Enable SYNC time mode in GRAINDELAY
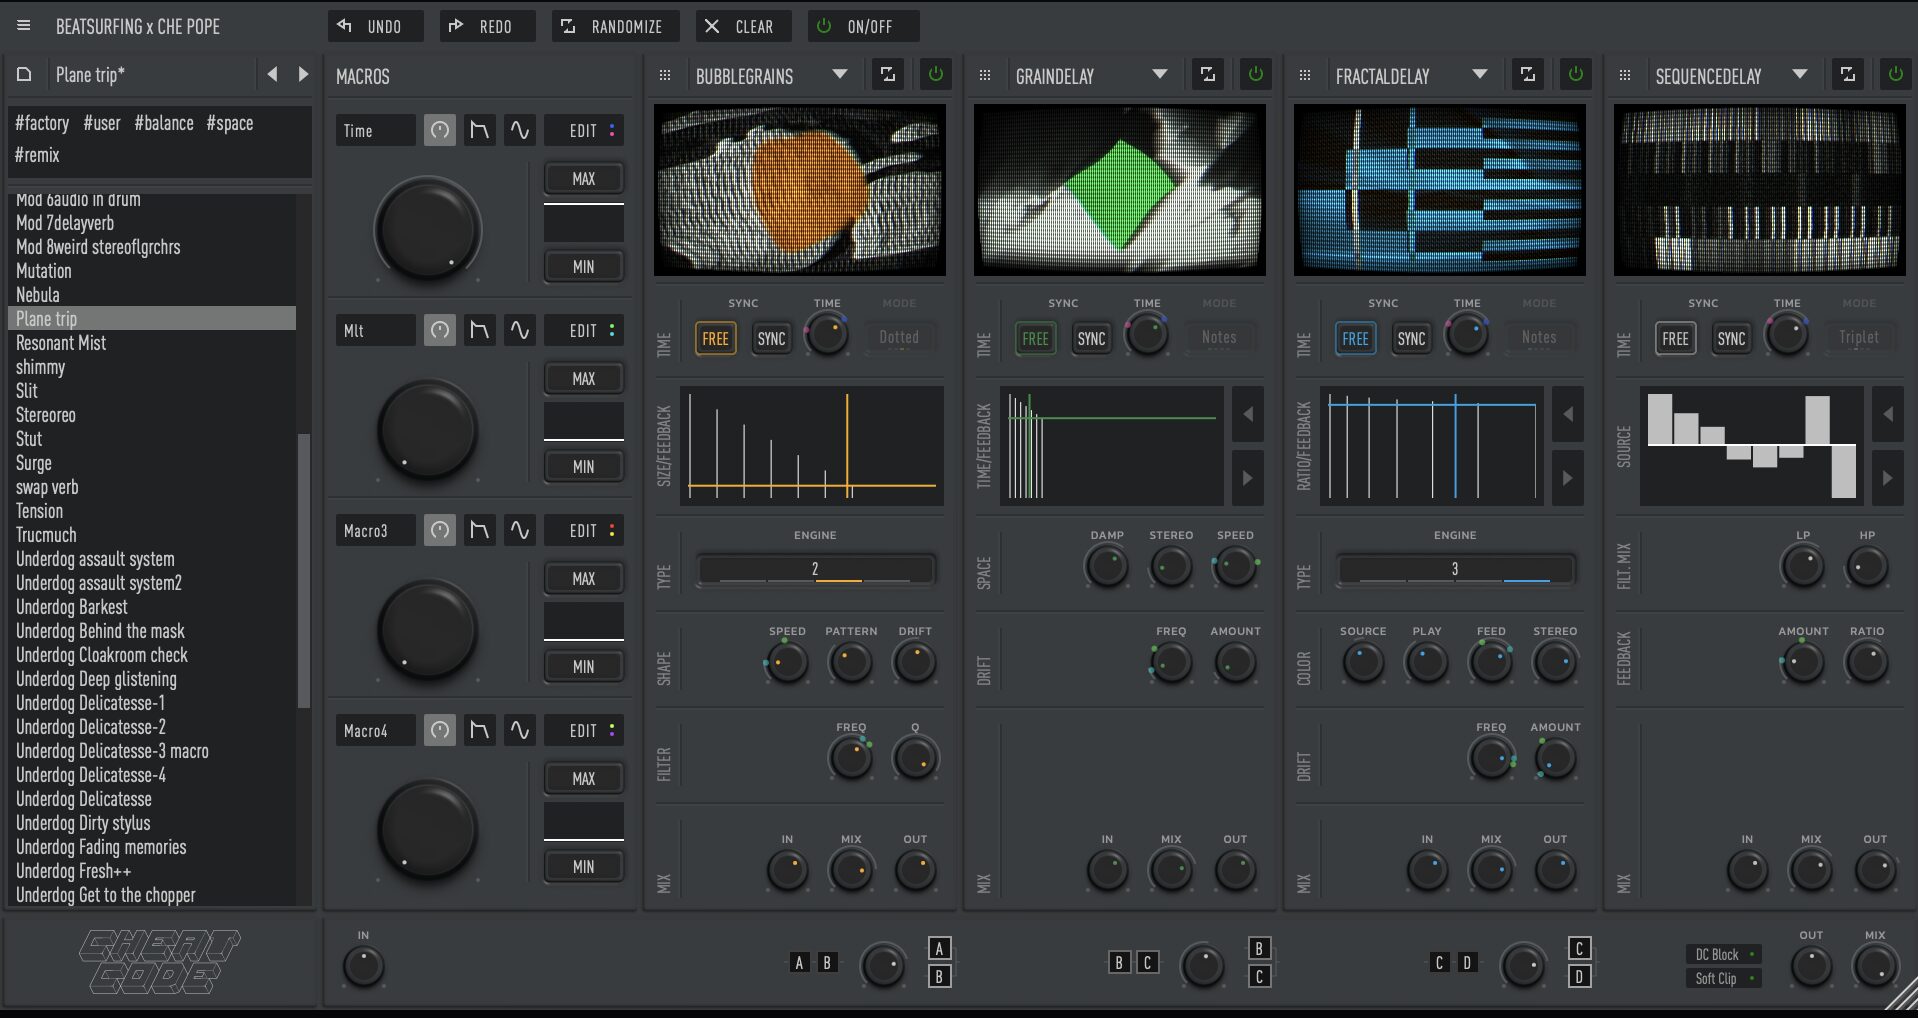The image size is (1918, 1018). tap(1092, 338)
